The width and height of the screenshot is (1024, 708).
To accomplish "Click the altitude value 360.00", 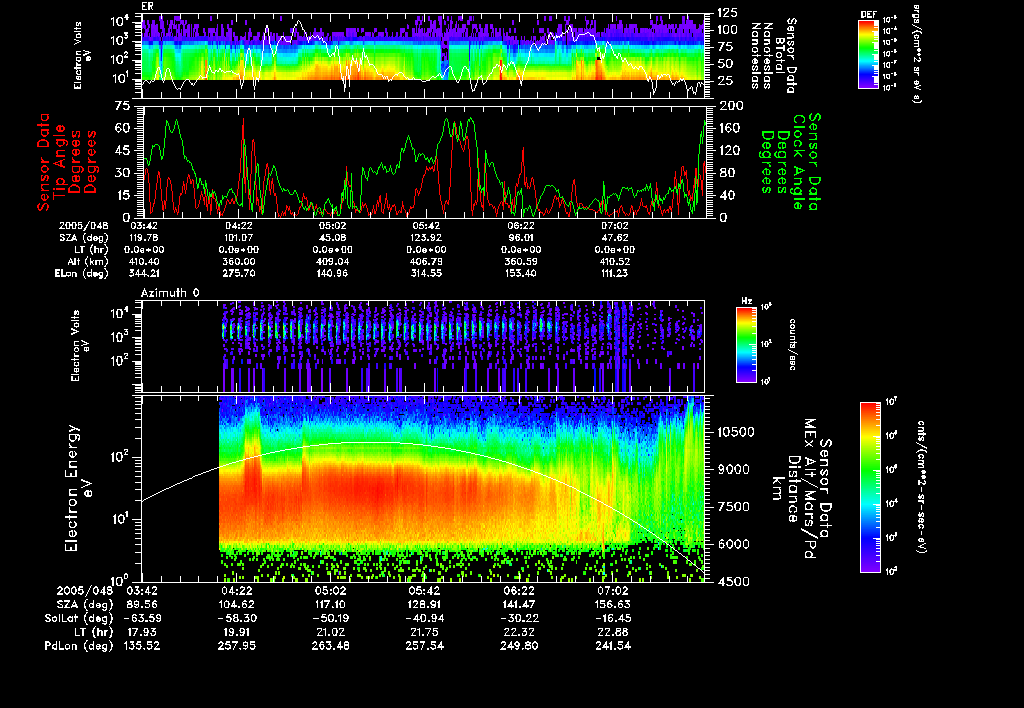I will click(238, 261).
